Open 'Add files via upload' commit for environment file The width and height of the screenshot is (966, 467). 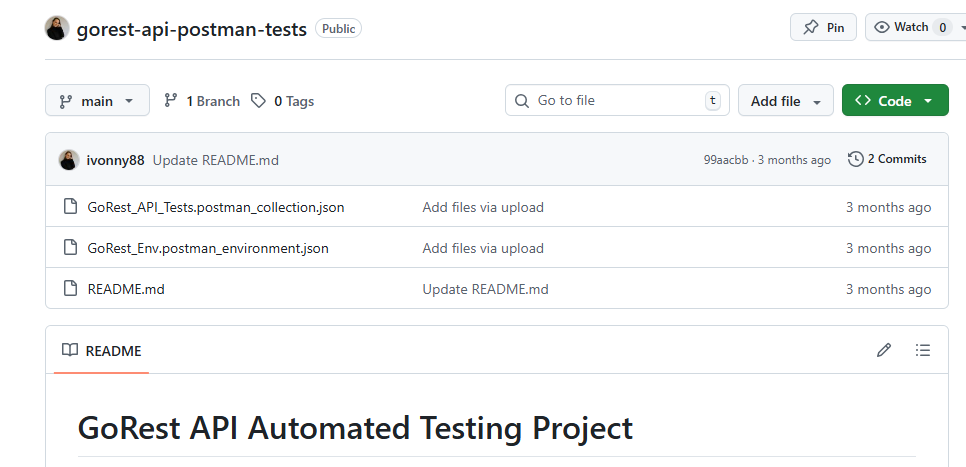[x=483, y=248]
